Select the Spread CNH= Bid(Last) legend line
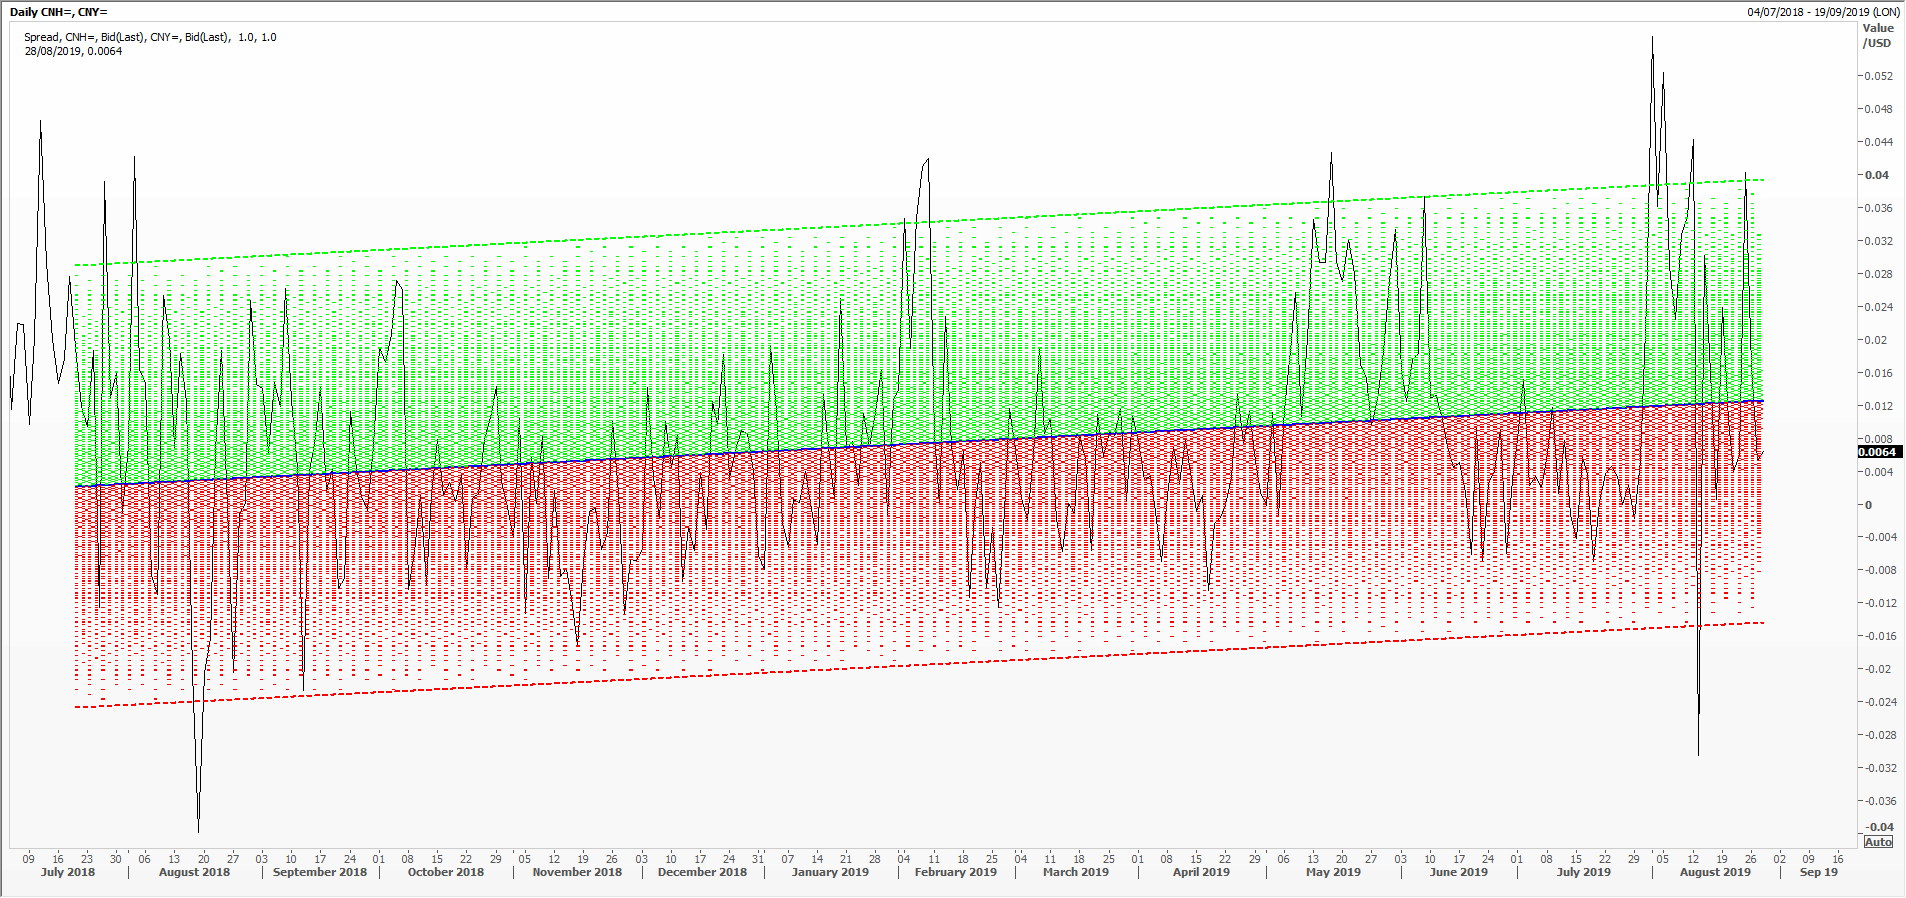Viewport: 1906px width, 898px height. click(x=150, y=37)
